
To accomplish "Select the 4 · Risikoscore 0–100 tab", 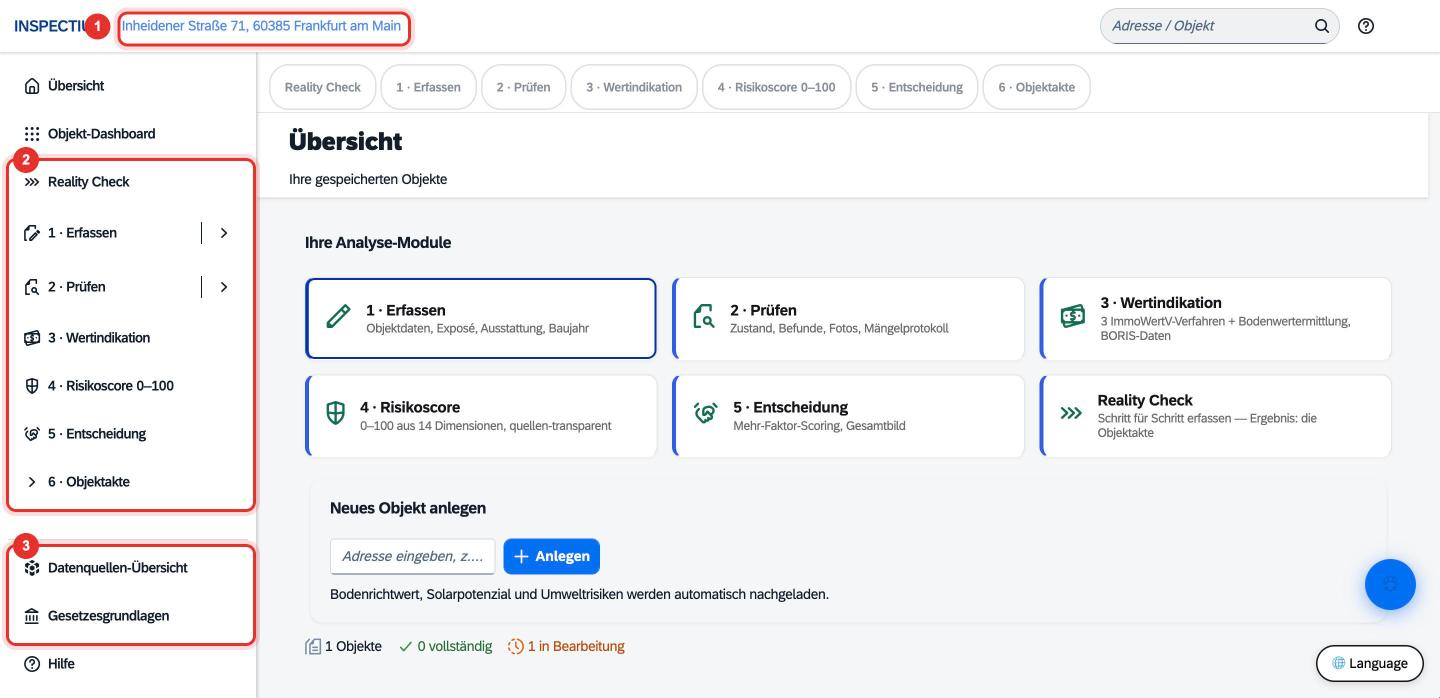I will coord(776,87).
